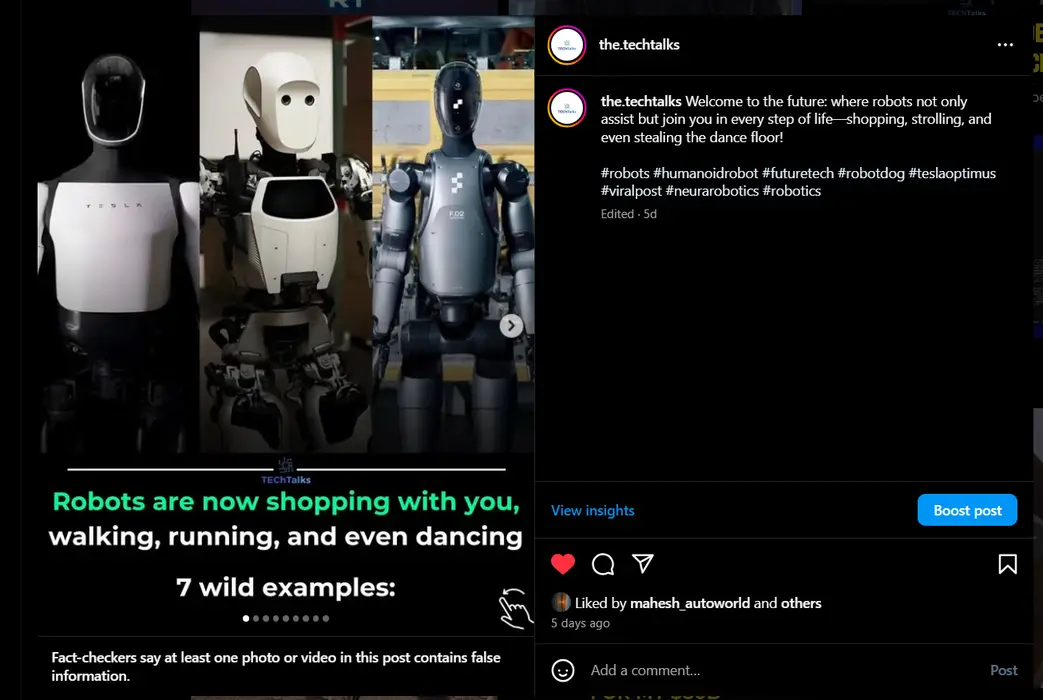This screenshot has height=700, width=1043.
Task: Click the first carousel pagination dot
Action: [246, 618]
